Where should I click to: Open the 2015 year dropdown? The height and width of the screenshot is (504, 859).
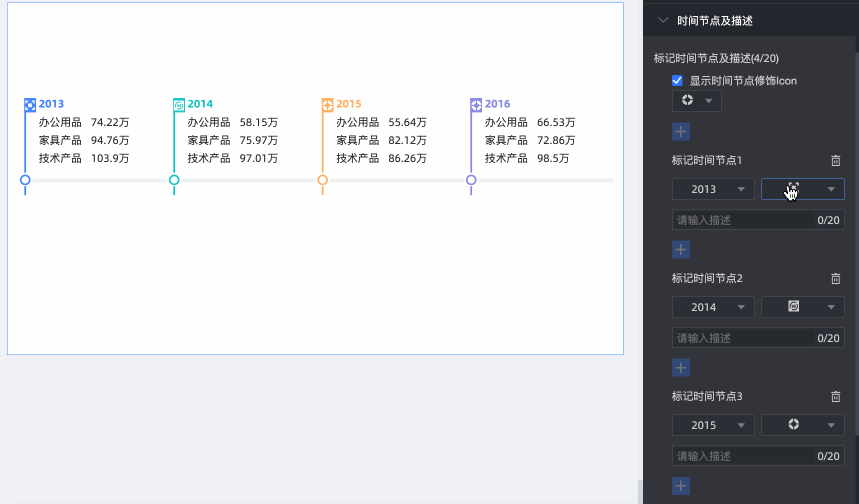pos(713,425)
